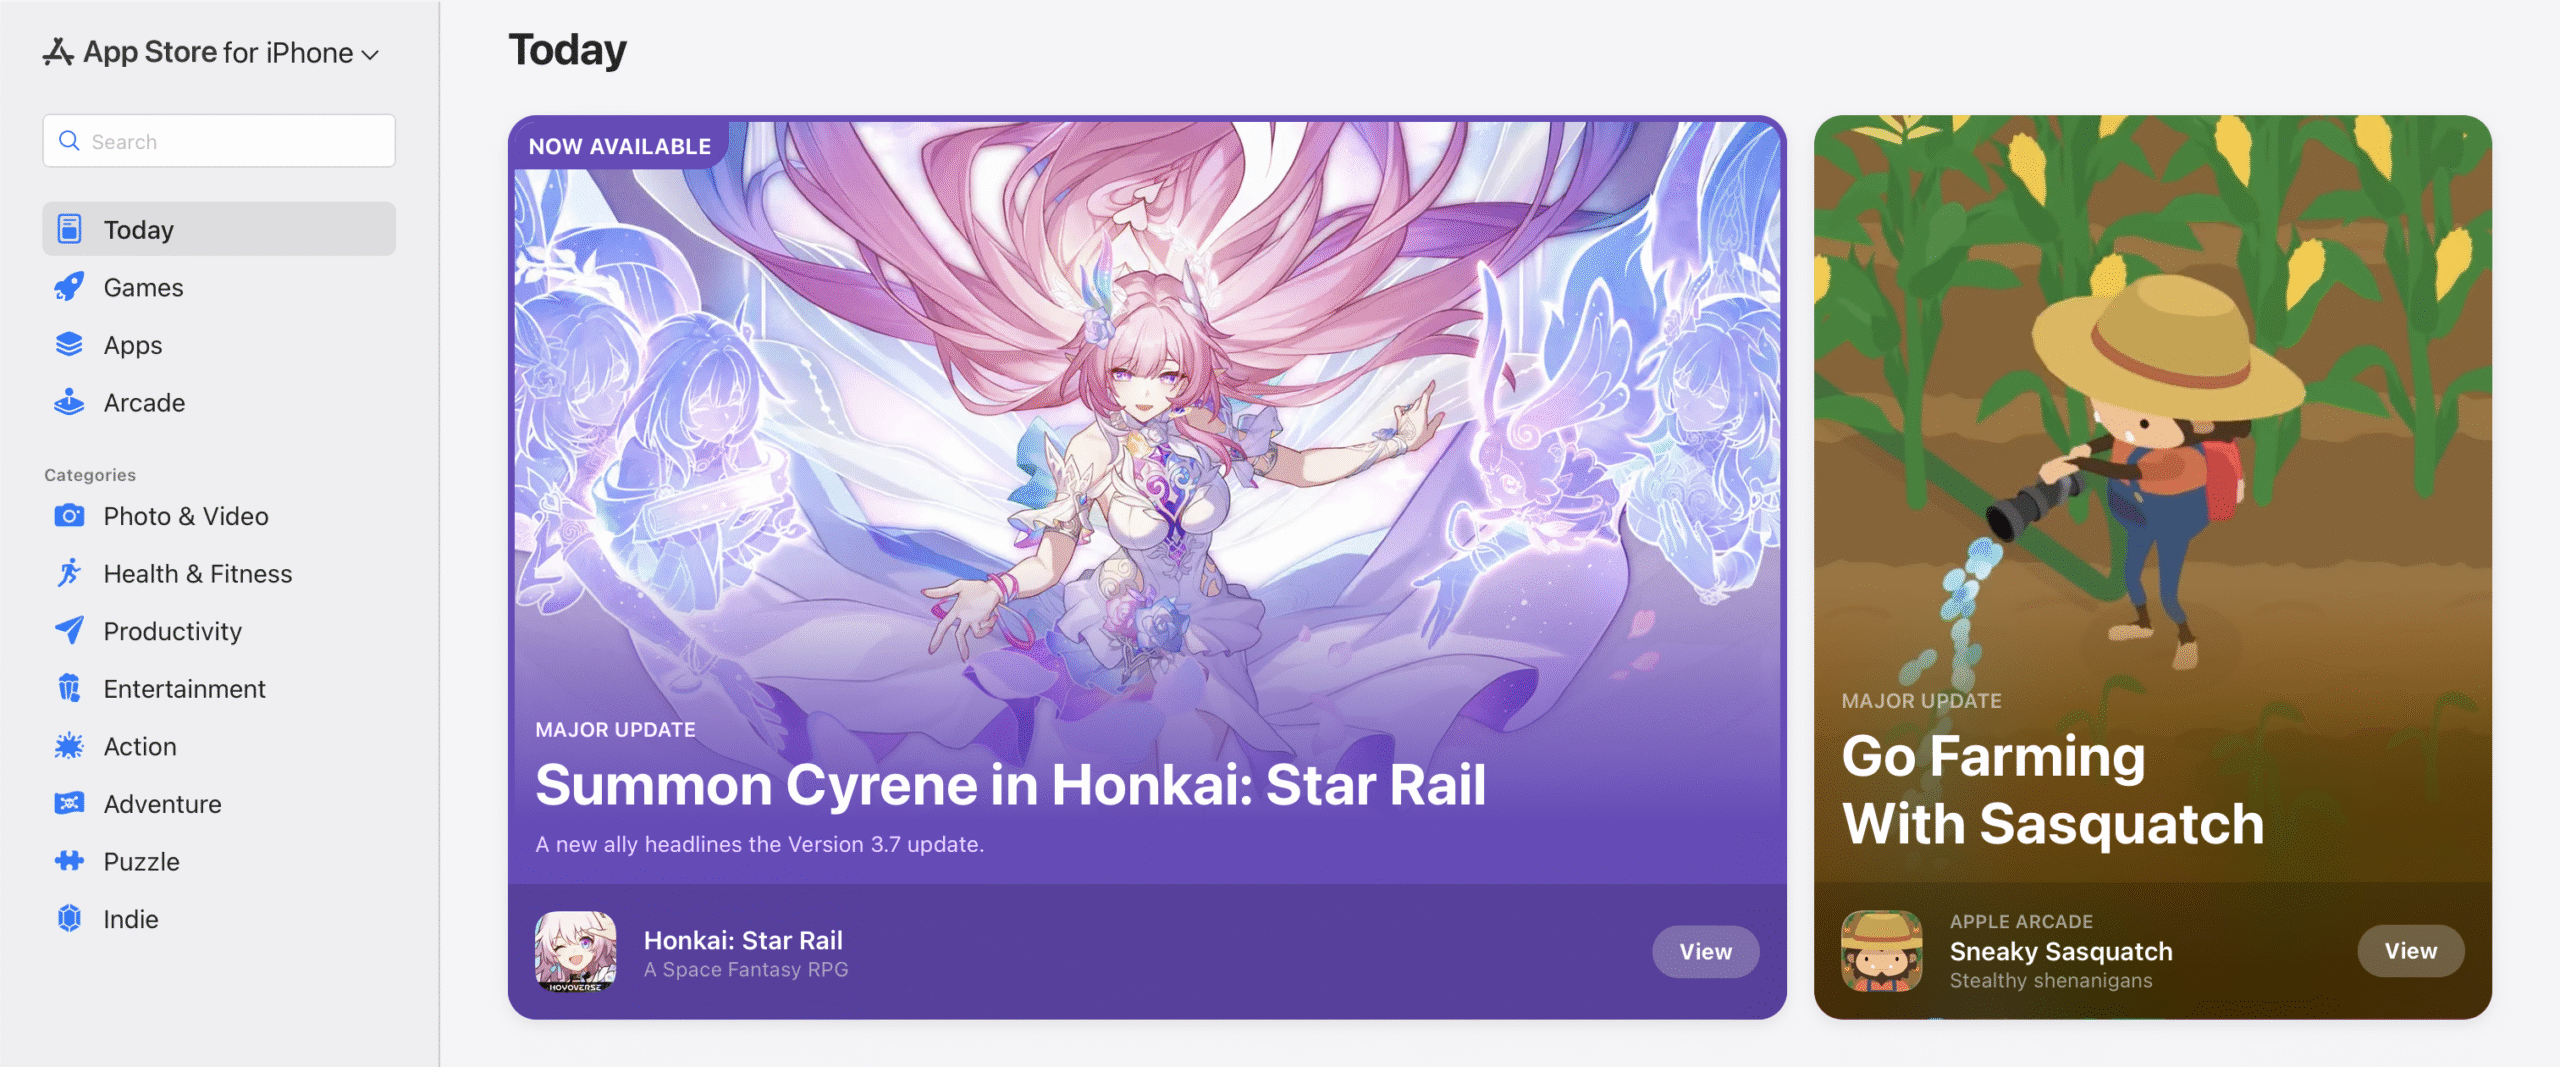Click the Productivity paper plane icon
2560x1067 pixels.
point(69,630)
